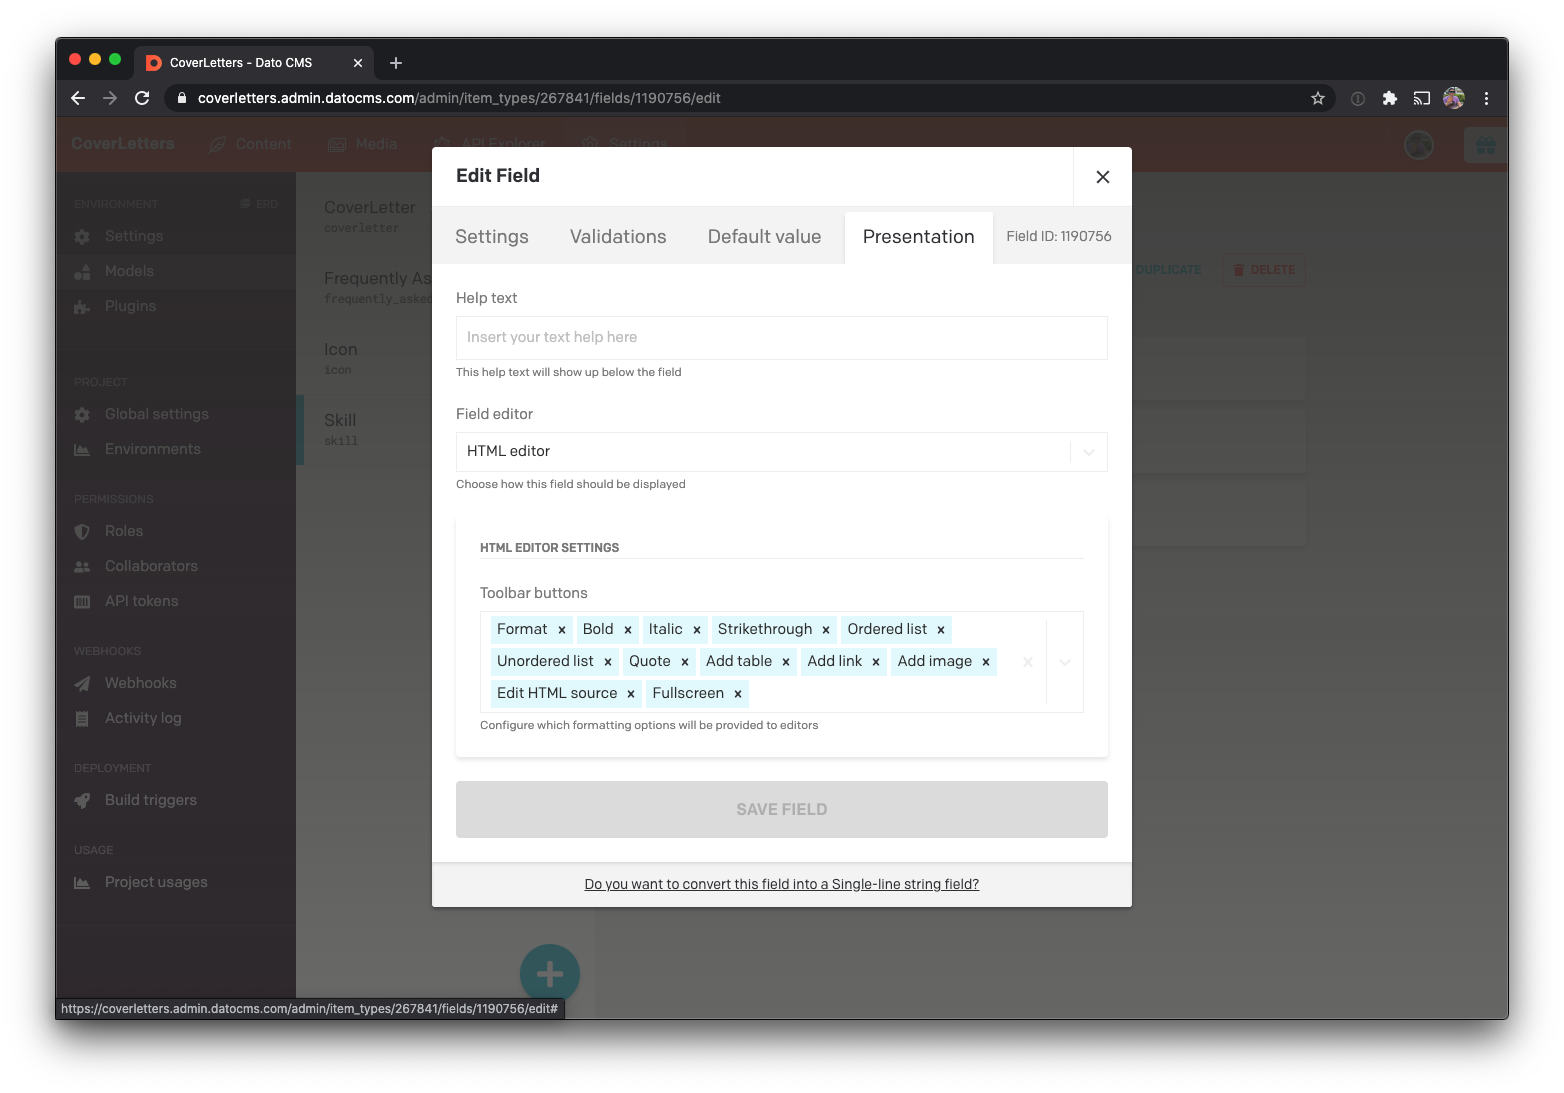Switch to the Default value tab
The height and width of the screenshot is (1093, 1564).
764,237
